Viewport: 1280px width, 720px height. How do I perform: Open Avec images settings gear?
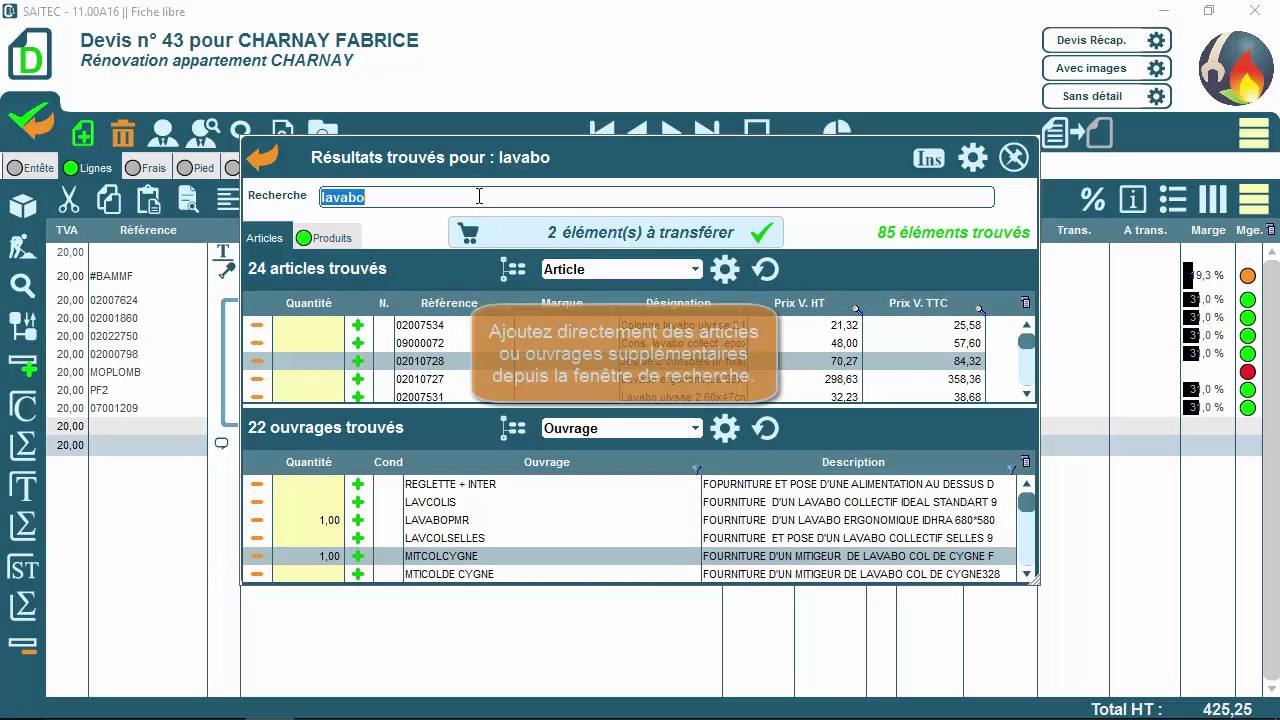(1156, 69)
